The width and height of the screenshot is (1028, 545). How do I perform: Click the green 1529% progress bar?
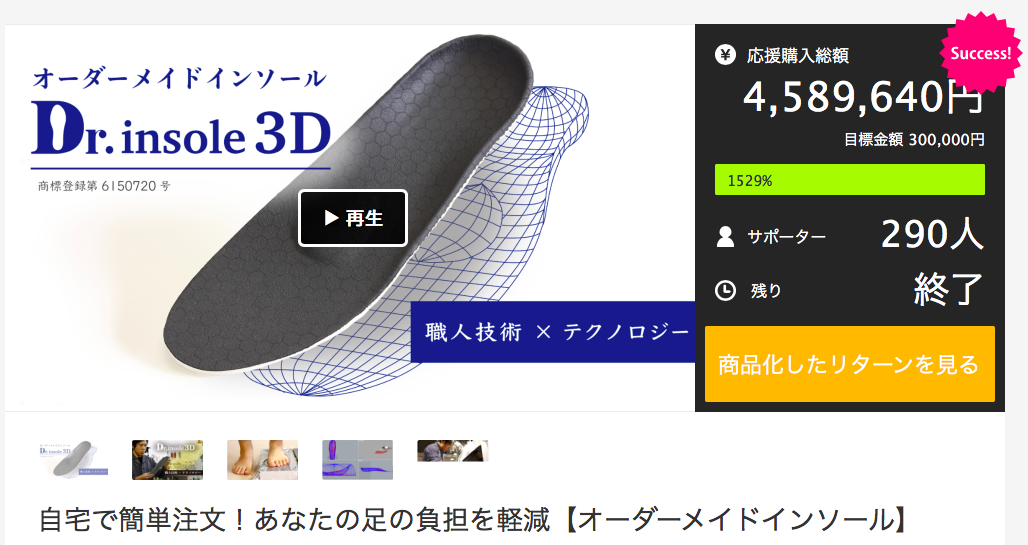pyautogui.click(x=850, y=180)
